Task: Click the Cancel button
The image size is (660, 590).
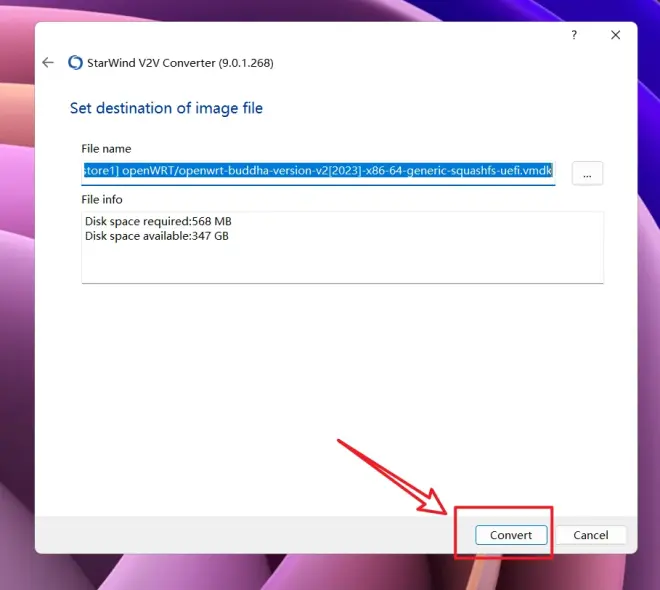Action: tap(591, 535)
